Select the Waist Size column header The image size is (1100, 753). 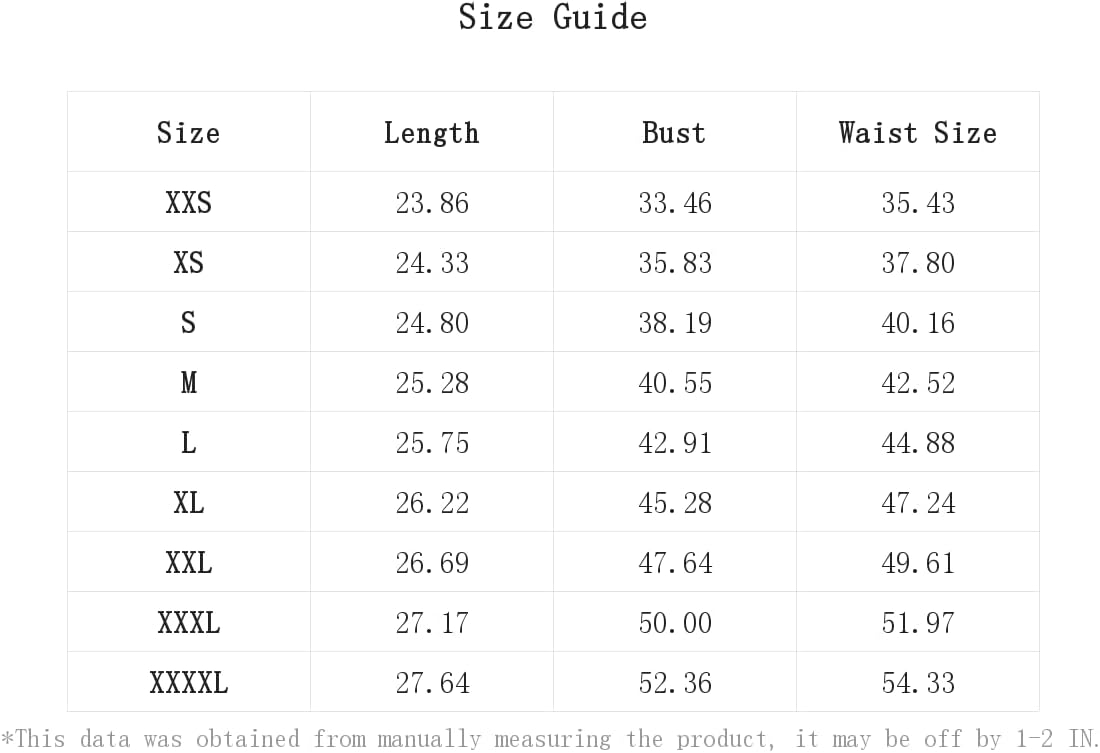(918, 132)
